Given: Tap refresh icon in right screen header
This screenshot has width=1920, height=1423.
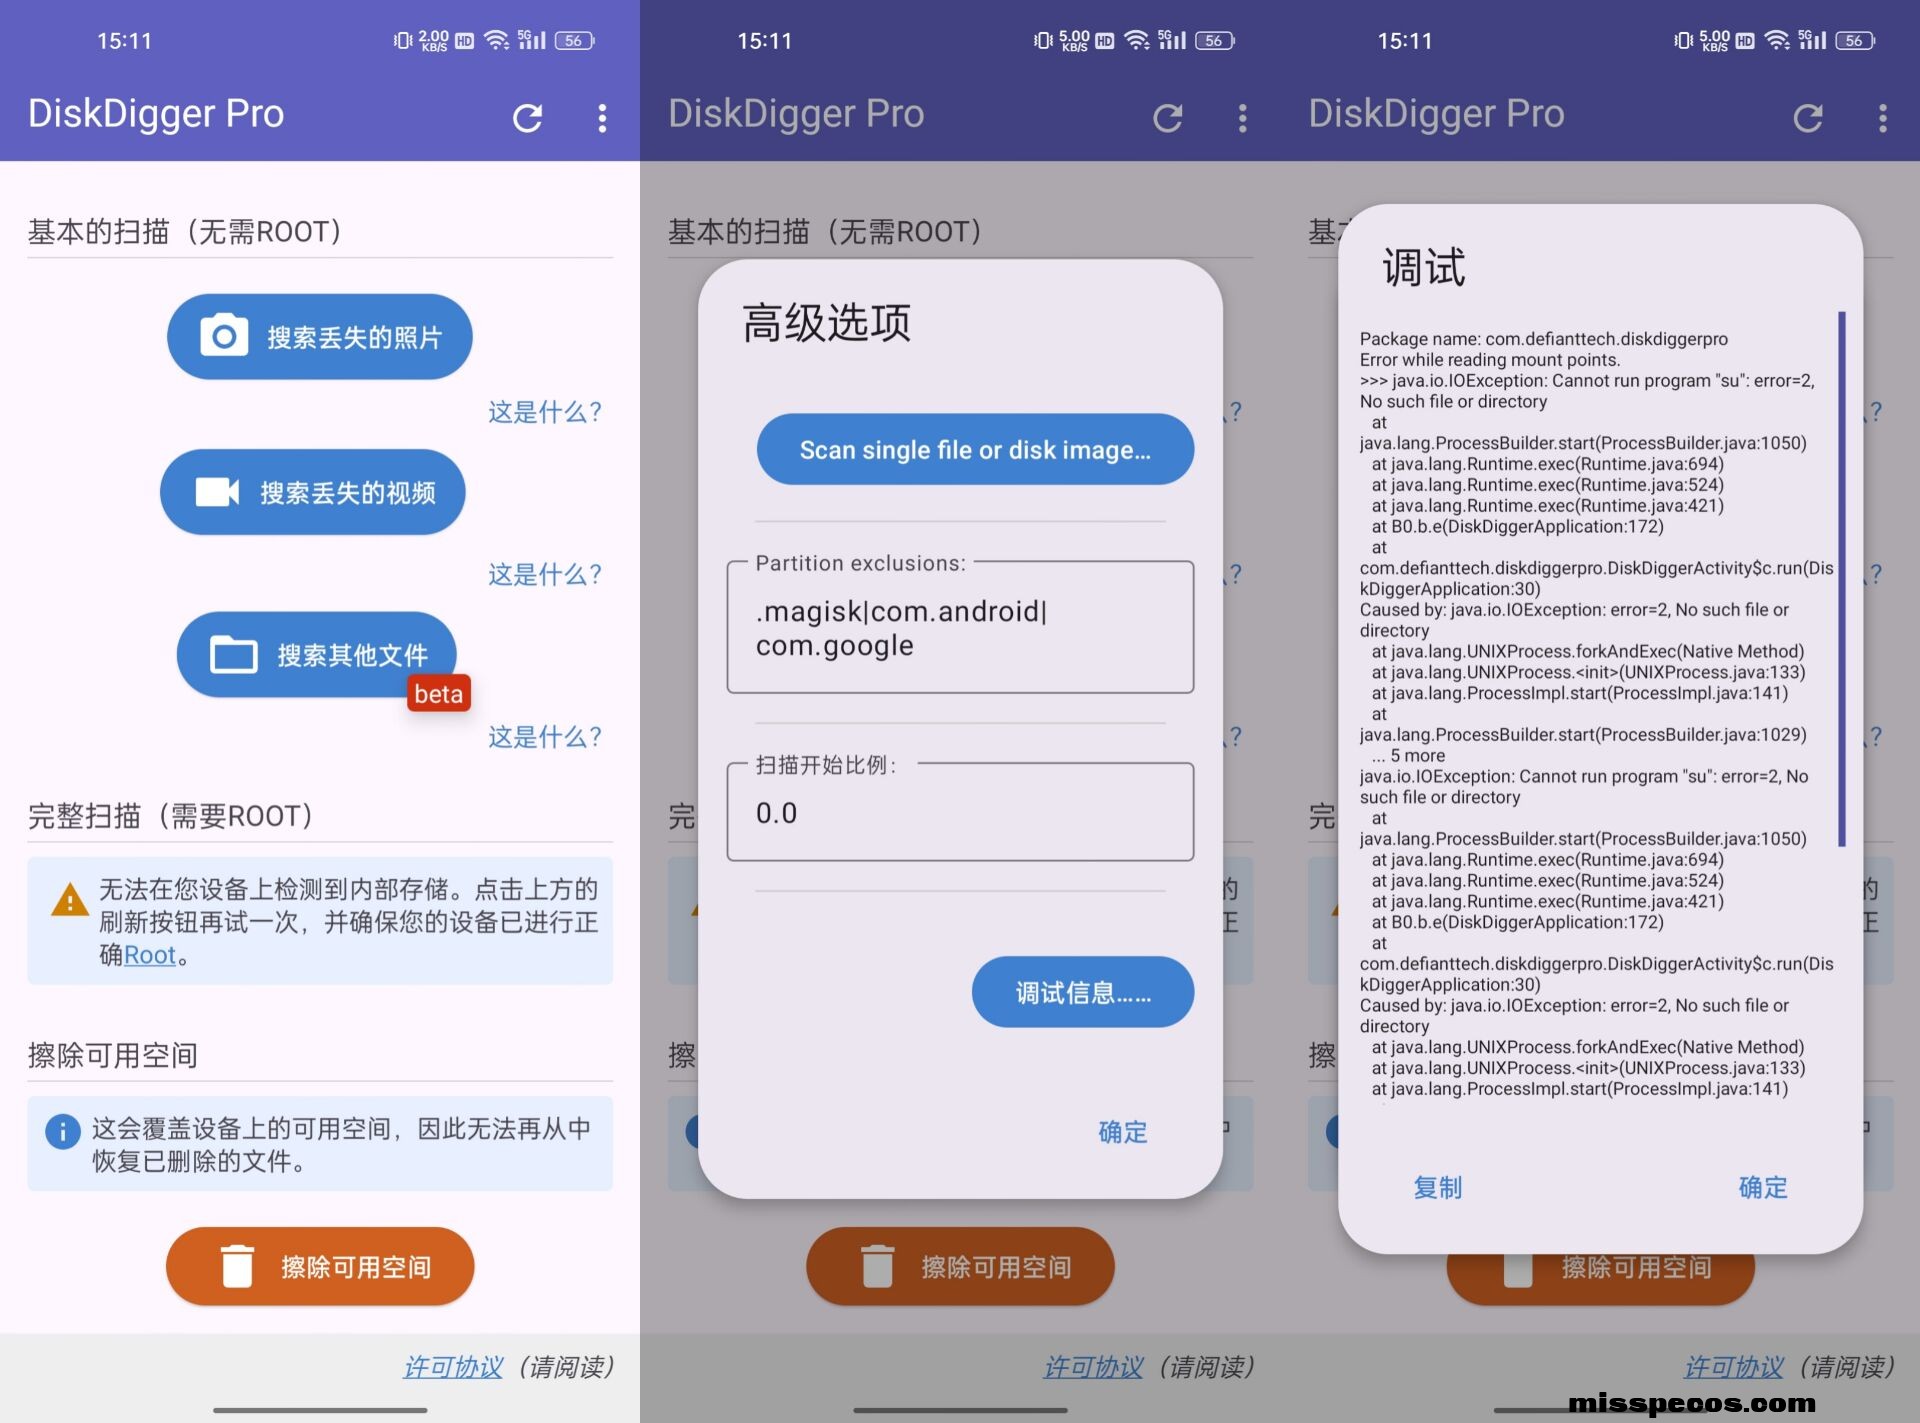Looking at the screenshot, I should click(x=1807, y=118).
